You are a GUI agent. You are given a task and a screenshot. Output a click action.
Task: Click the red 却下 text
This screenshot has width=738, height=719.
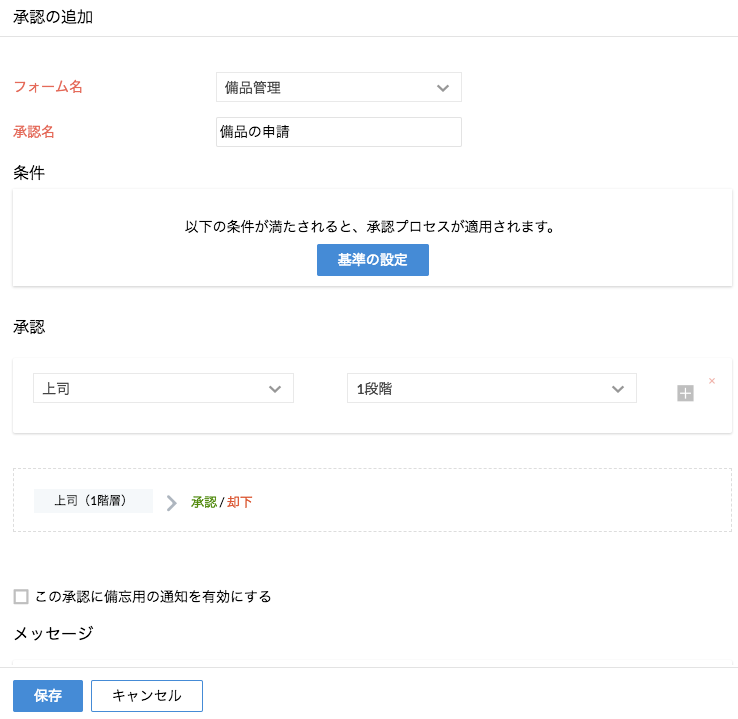[x=240, y=502]
